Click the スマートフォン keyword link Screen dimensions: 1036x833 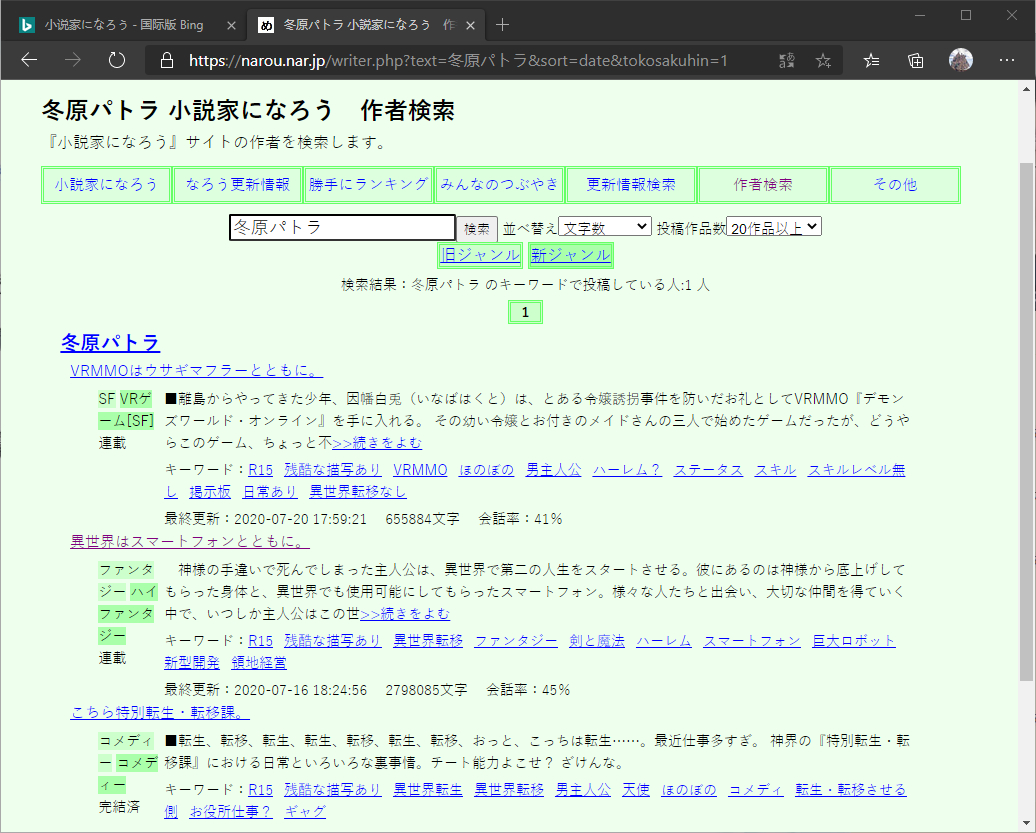click(x=752, y=641)
